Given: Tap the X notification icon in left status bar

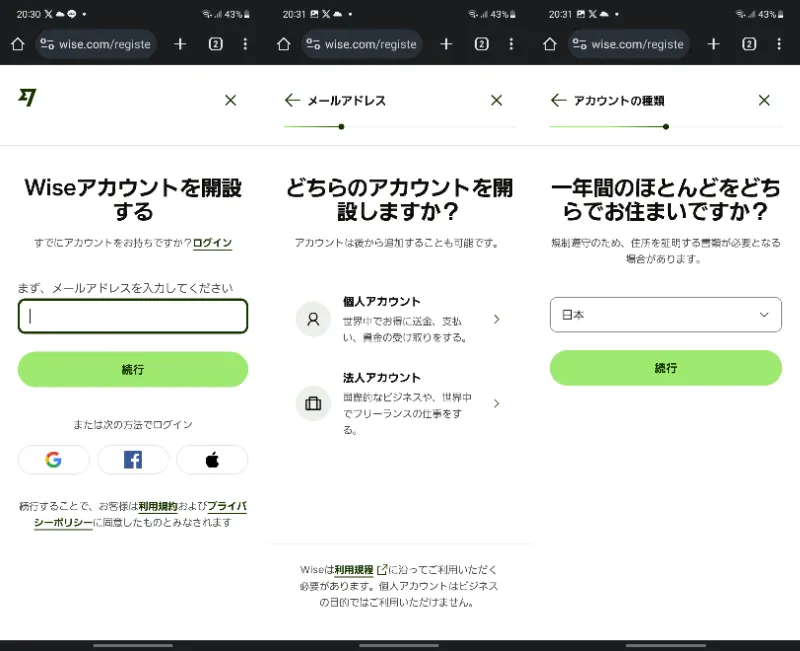Looking at the screenshot, I should pos(48,14).
